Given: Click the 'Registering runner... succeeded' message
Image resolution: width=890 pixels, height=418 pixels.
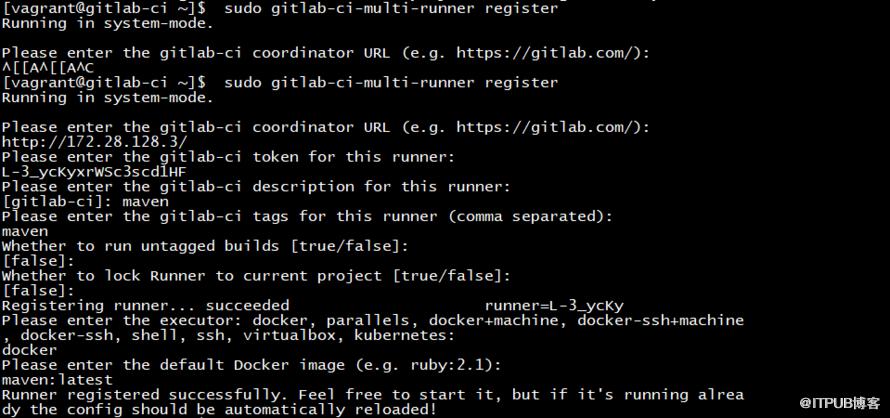Looking at the screenshot, I should coord(145,306).
